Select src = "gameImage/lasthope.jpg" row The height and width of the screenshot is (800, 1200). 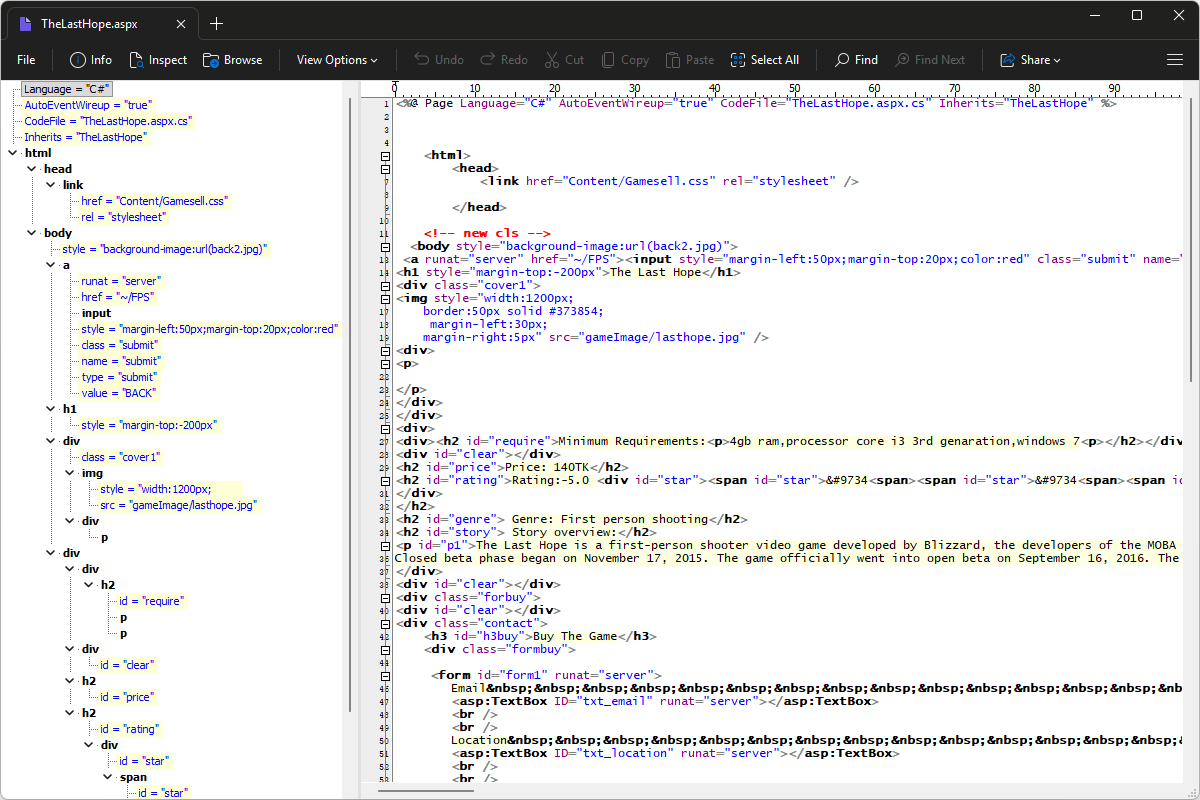click(x=178, y=505)
